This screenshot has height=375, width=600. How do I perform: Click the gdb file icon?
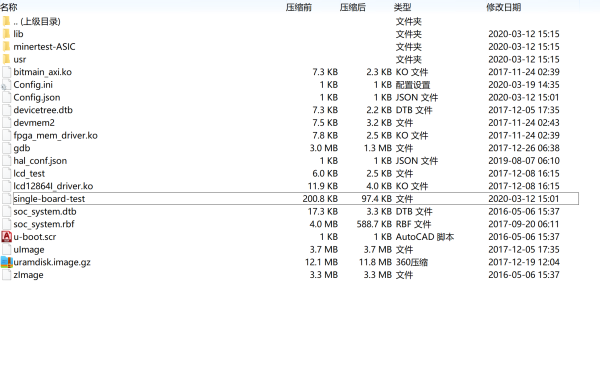6,148
